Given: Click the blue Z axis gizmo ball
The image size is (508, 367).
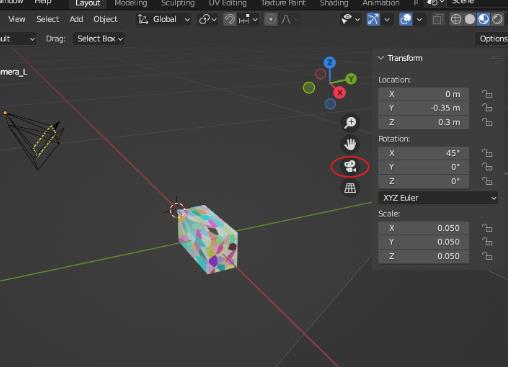Looking at the screenshot, I should [330, 62].
